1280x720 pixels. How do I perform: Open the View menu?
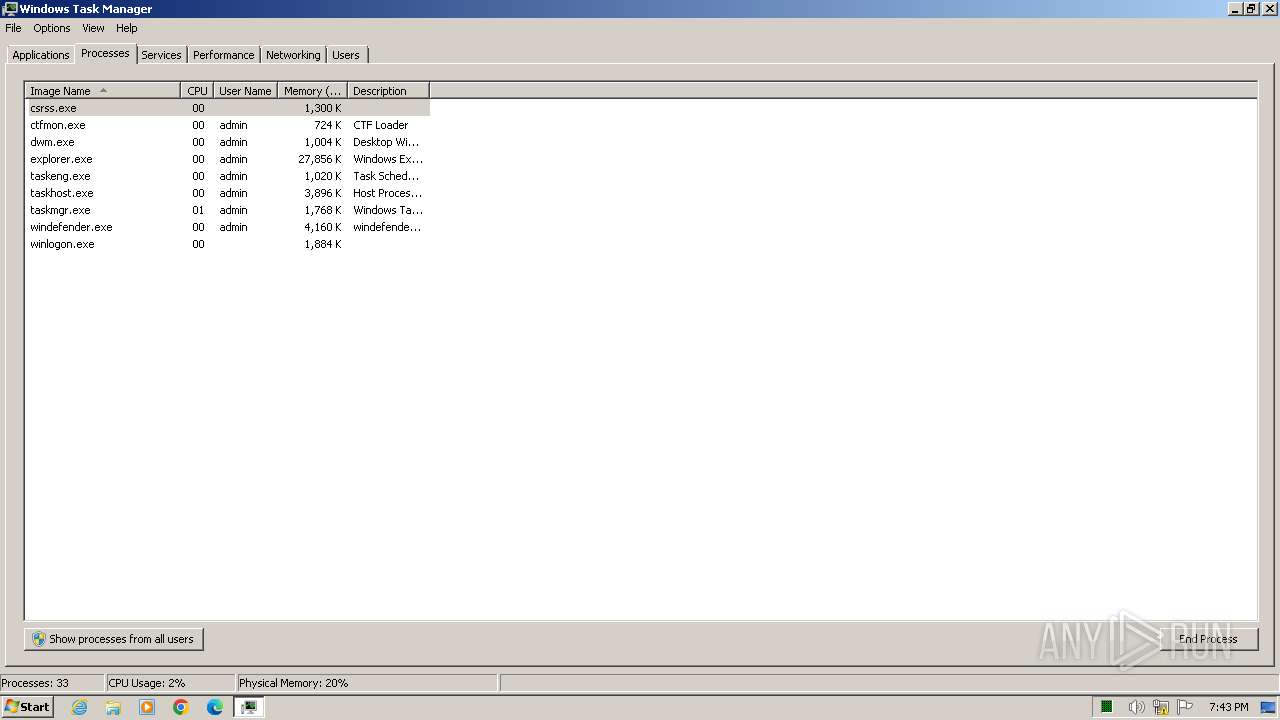(x=93, y=28)
